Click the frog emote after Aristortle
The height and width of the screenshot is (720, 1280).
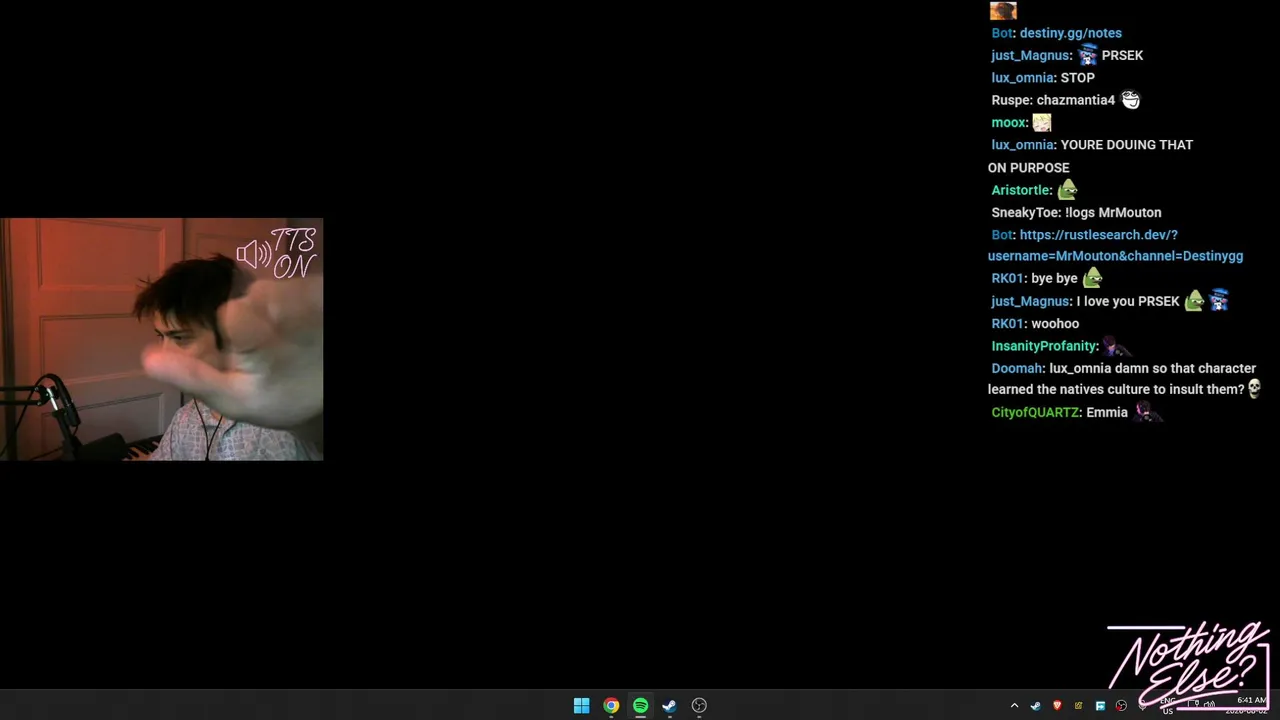(x=1067, y=189)
